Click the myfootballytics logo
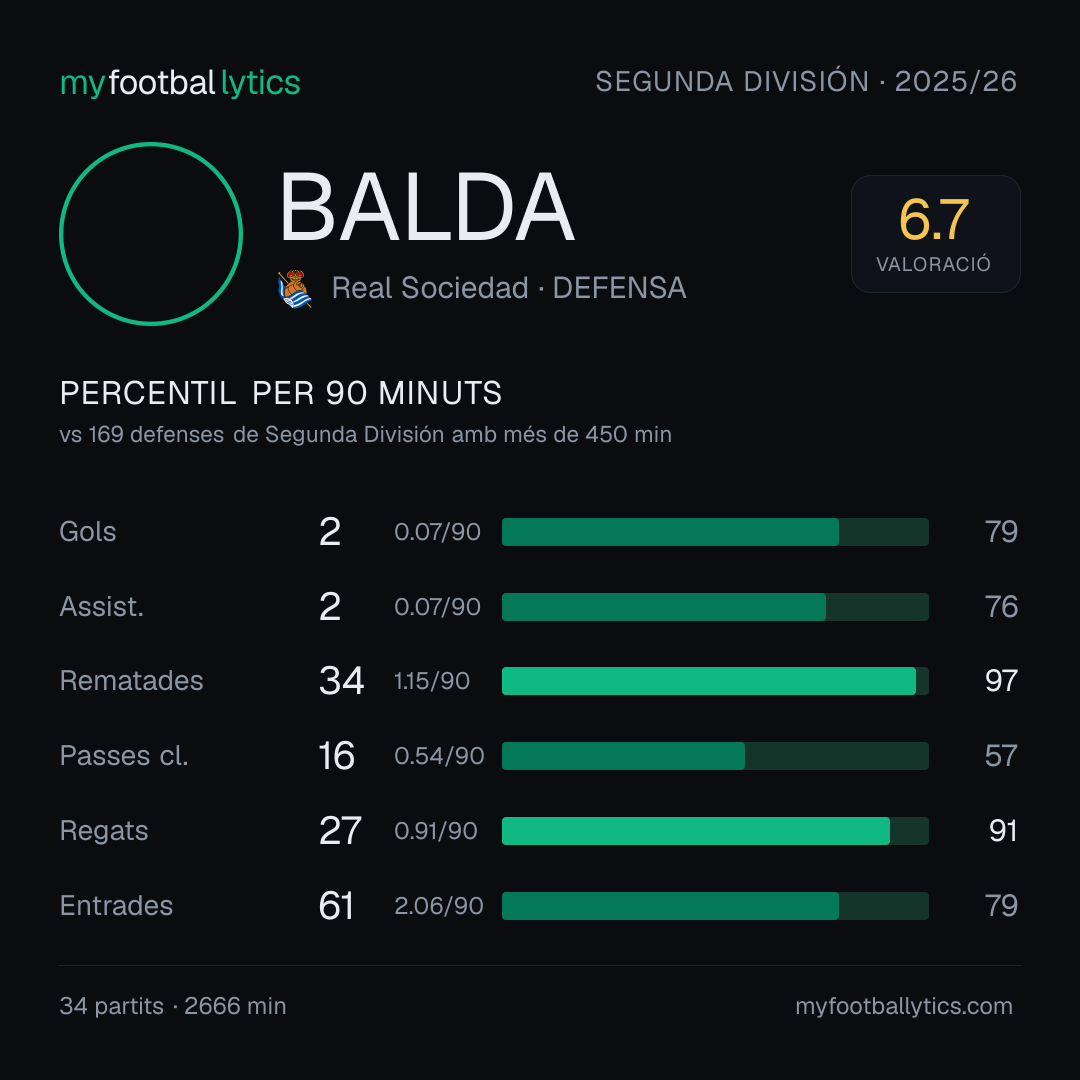 [180, 83]
